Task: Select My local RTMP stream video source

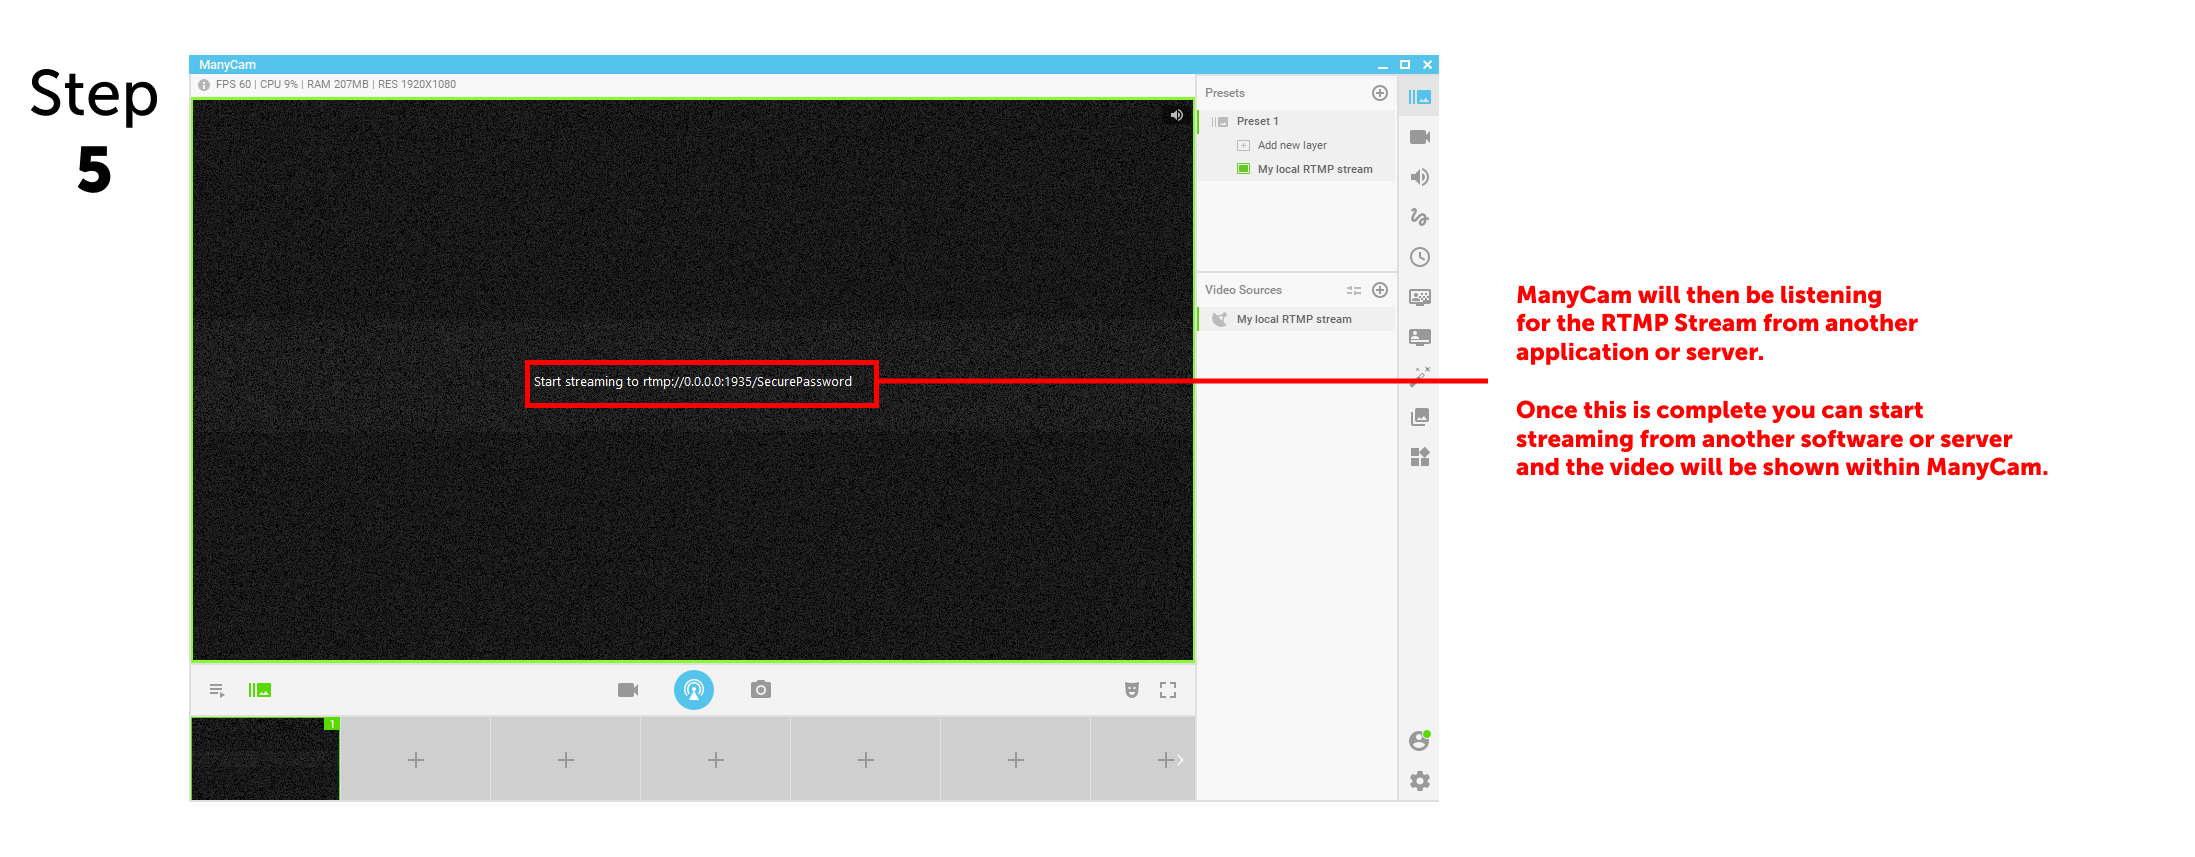Action: [1296, 319]
